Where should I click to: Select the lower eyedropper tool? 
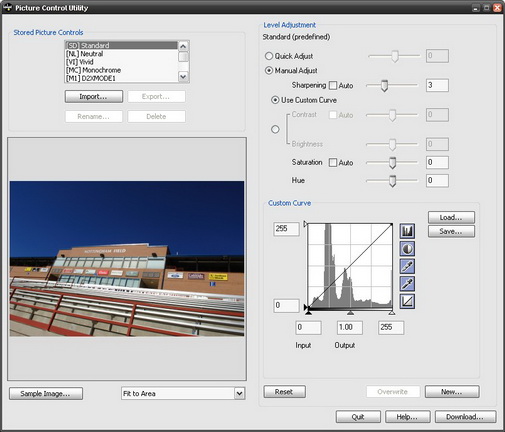coord(407,284)
